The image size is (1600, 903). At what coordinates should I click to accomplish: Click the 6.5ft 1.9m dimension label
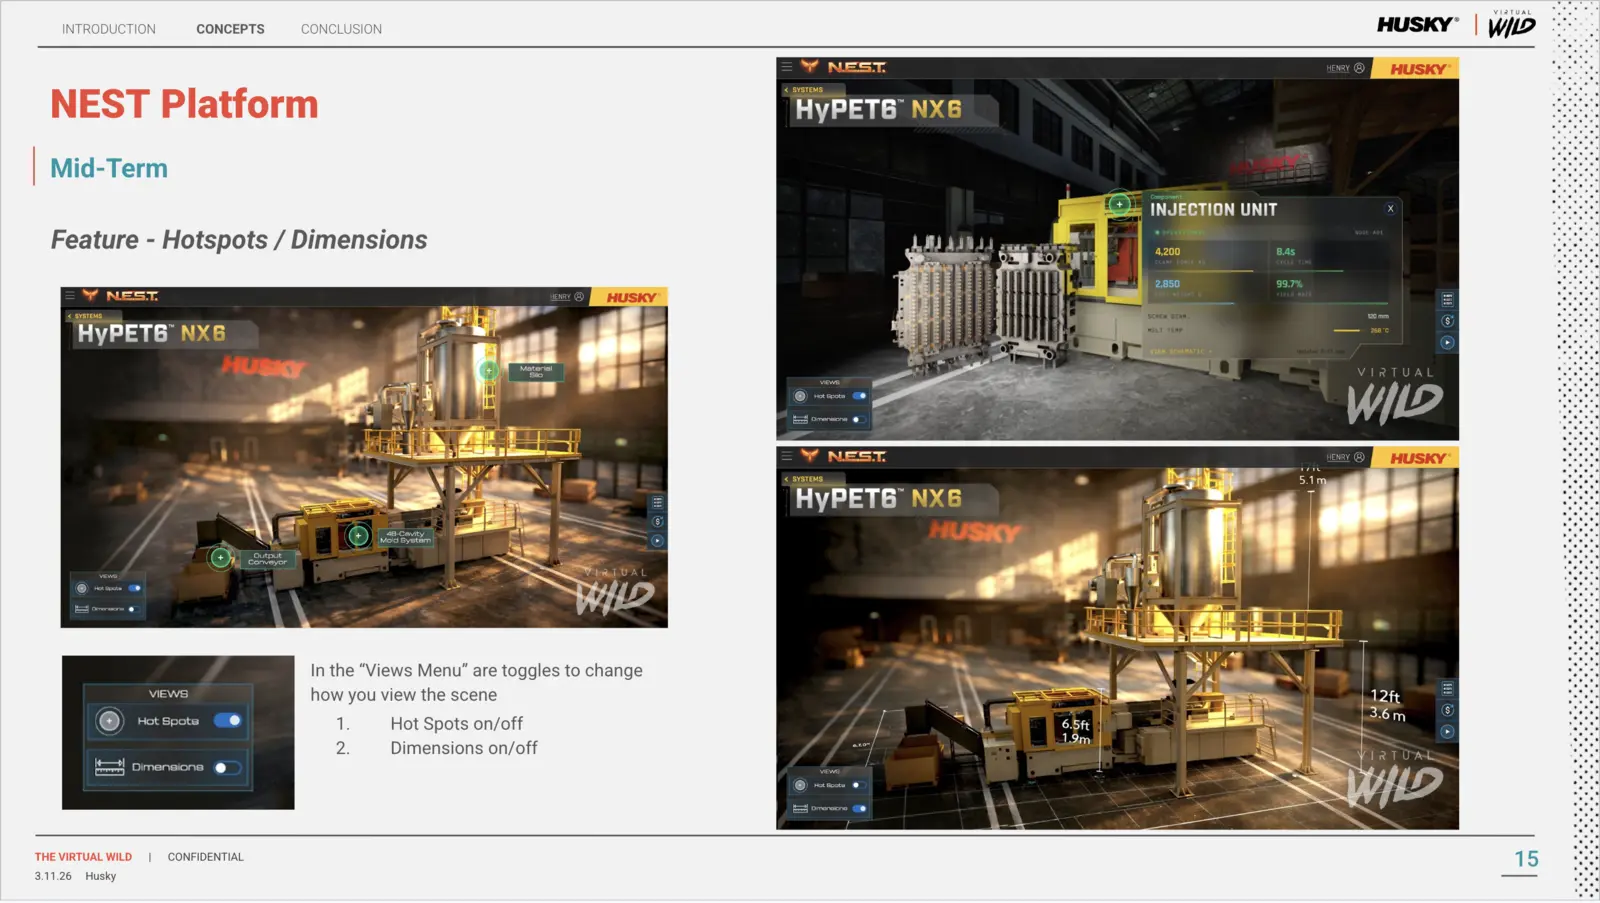point(1076,731)
